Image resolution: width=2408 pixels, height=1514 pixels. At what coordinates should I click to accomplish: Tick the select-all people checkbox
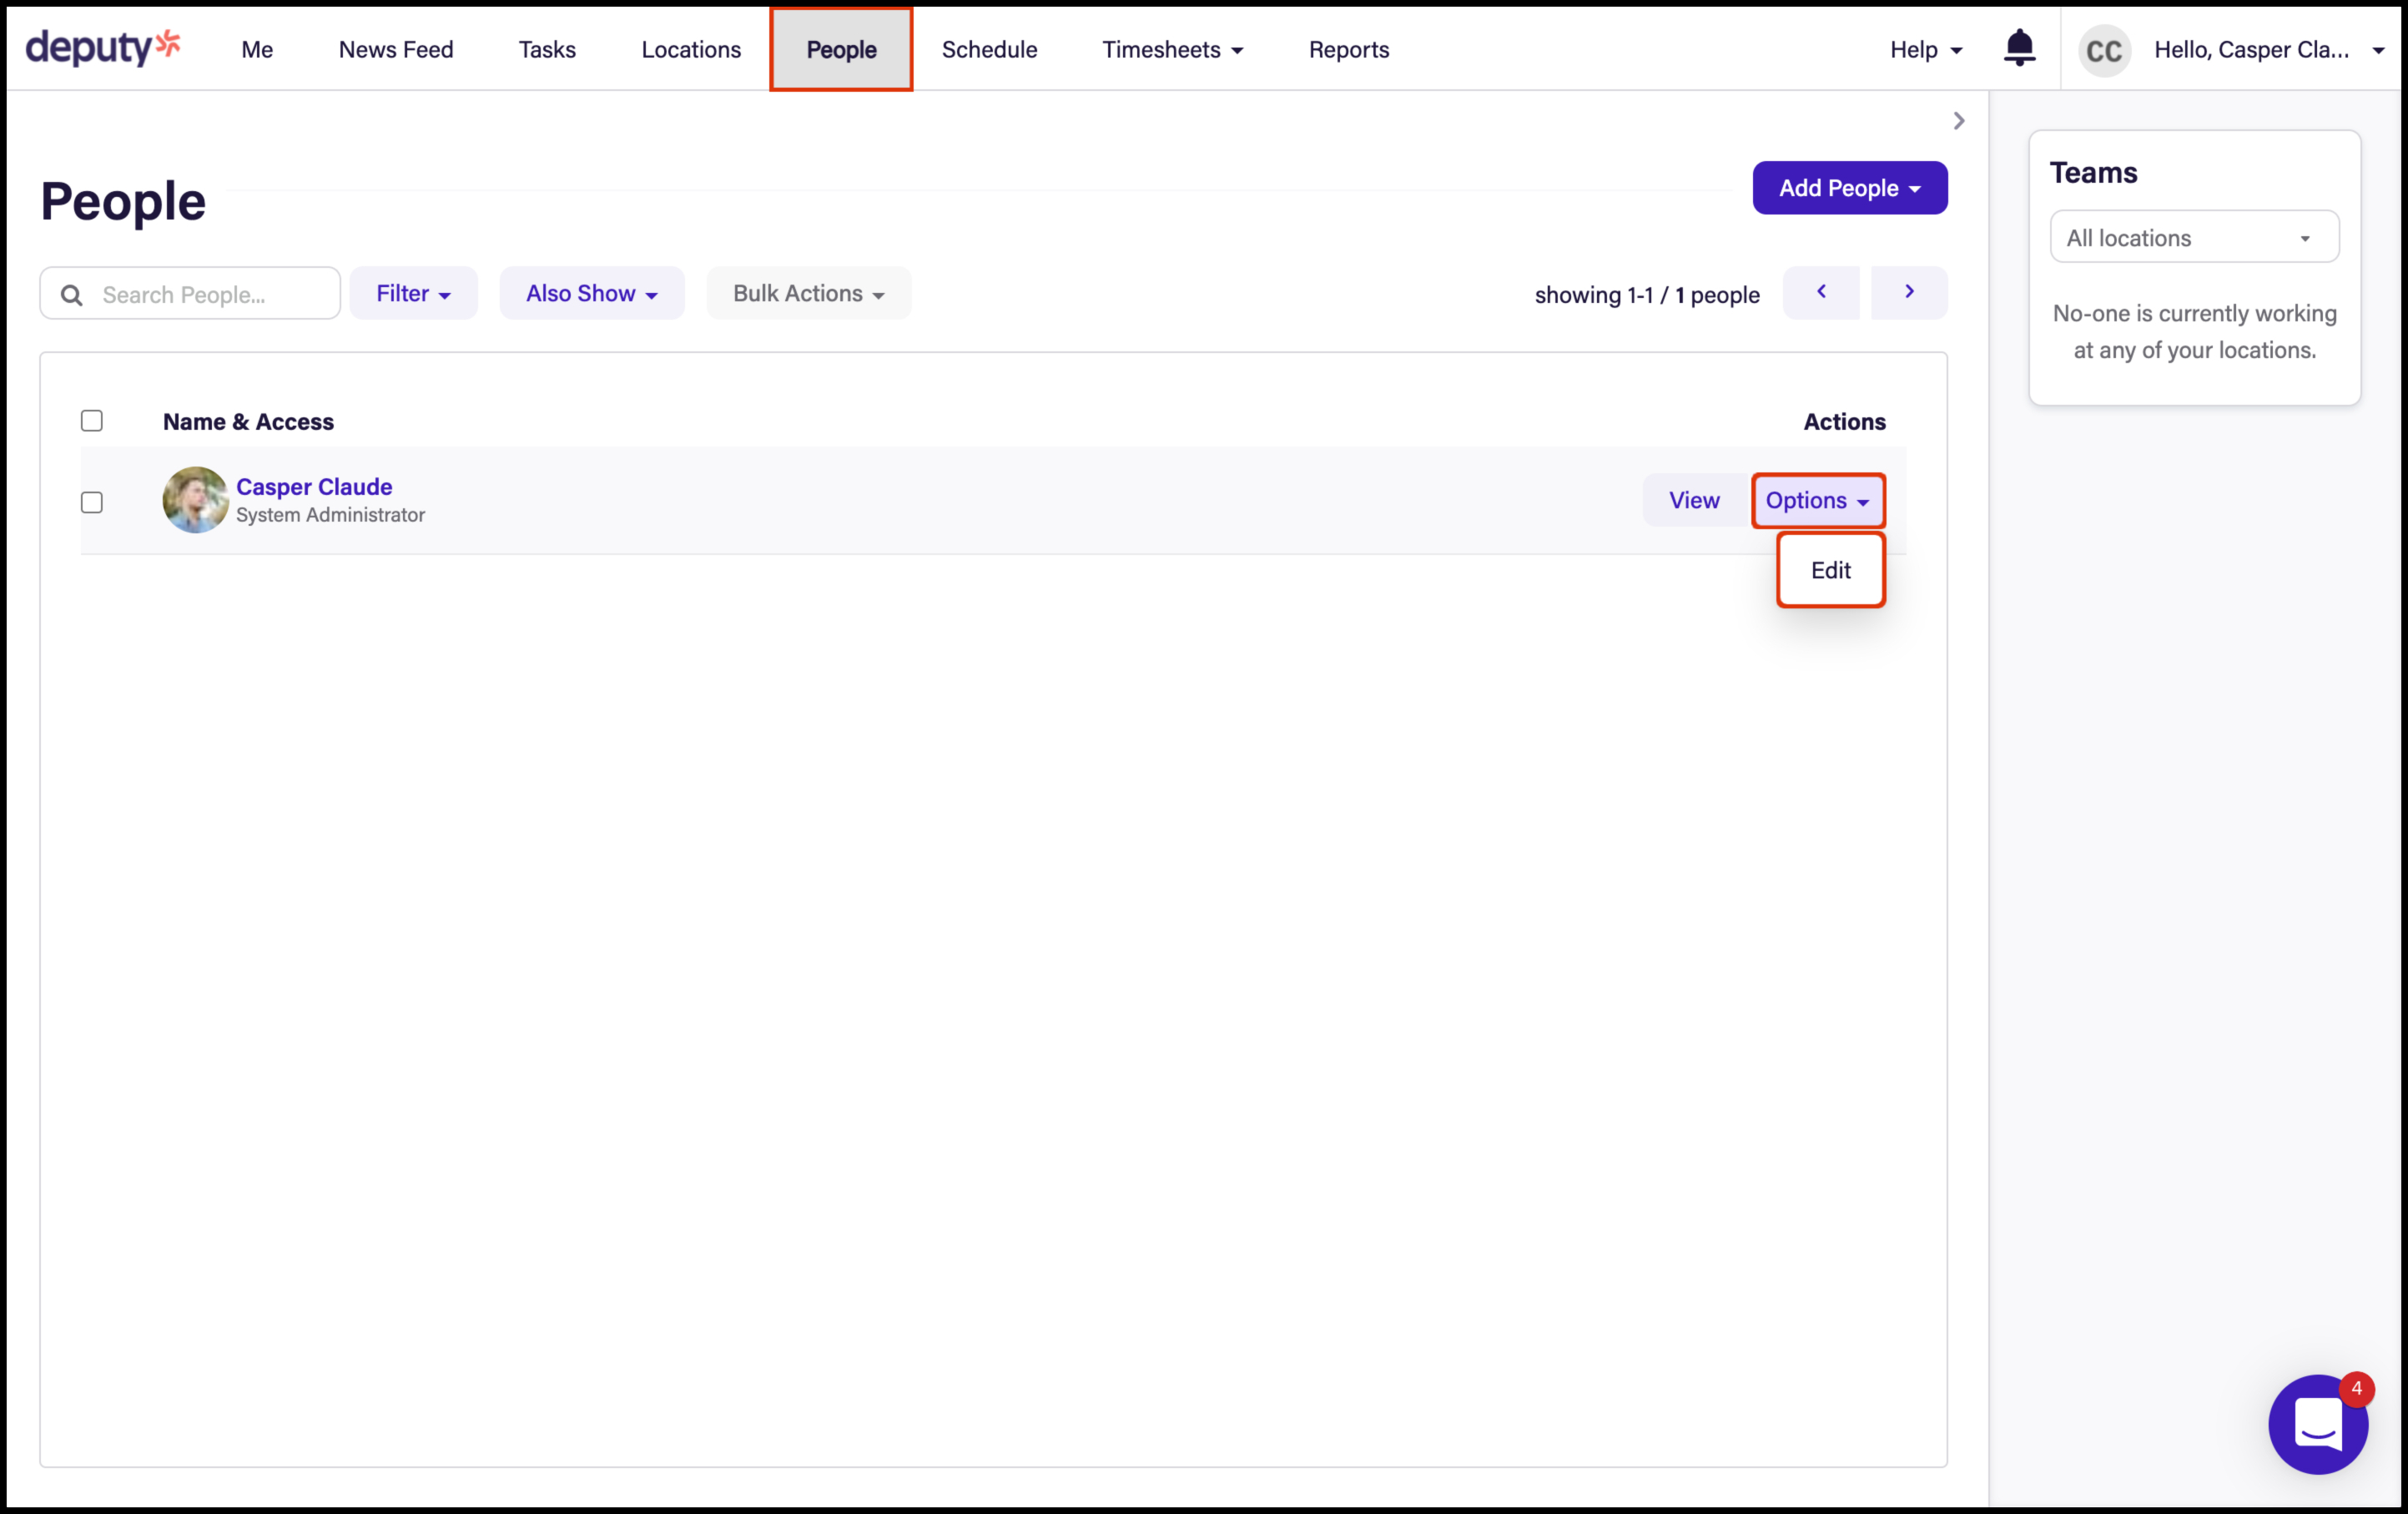coord(92,421)
